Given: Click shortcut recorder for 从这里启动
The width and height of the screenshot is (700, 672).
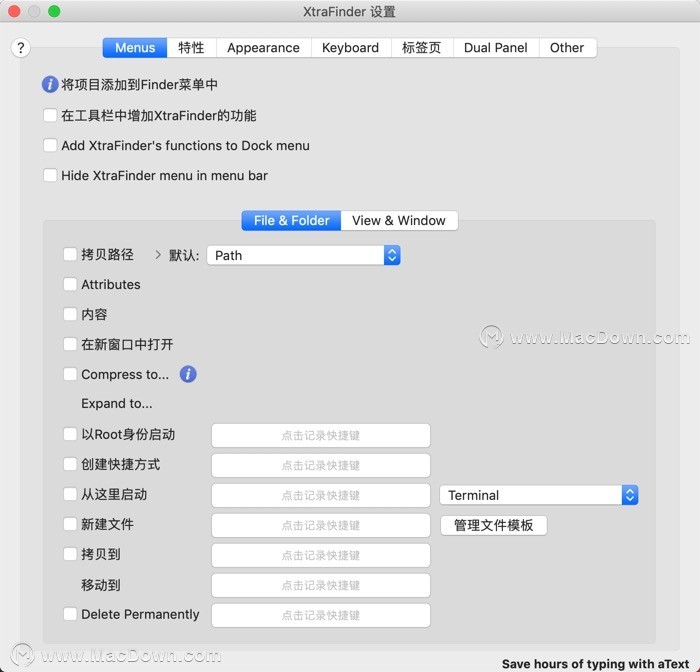Looking at the screenshot, I should (321, 495).
